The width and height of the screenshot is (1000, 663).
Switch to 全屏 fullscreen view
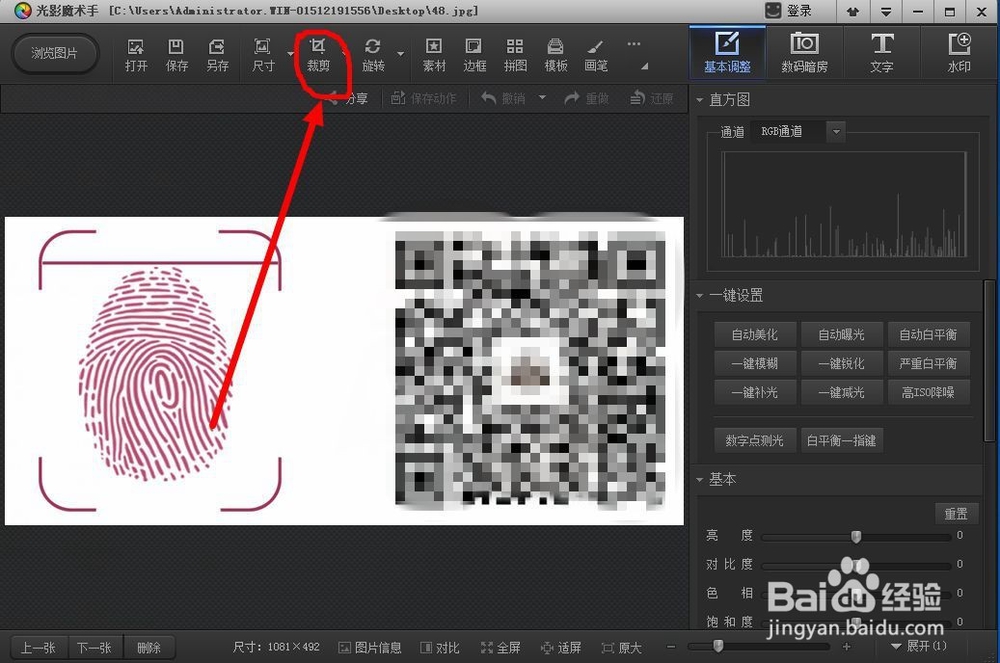pos(501,648)
